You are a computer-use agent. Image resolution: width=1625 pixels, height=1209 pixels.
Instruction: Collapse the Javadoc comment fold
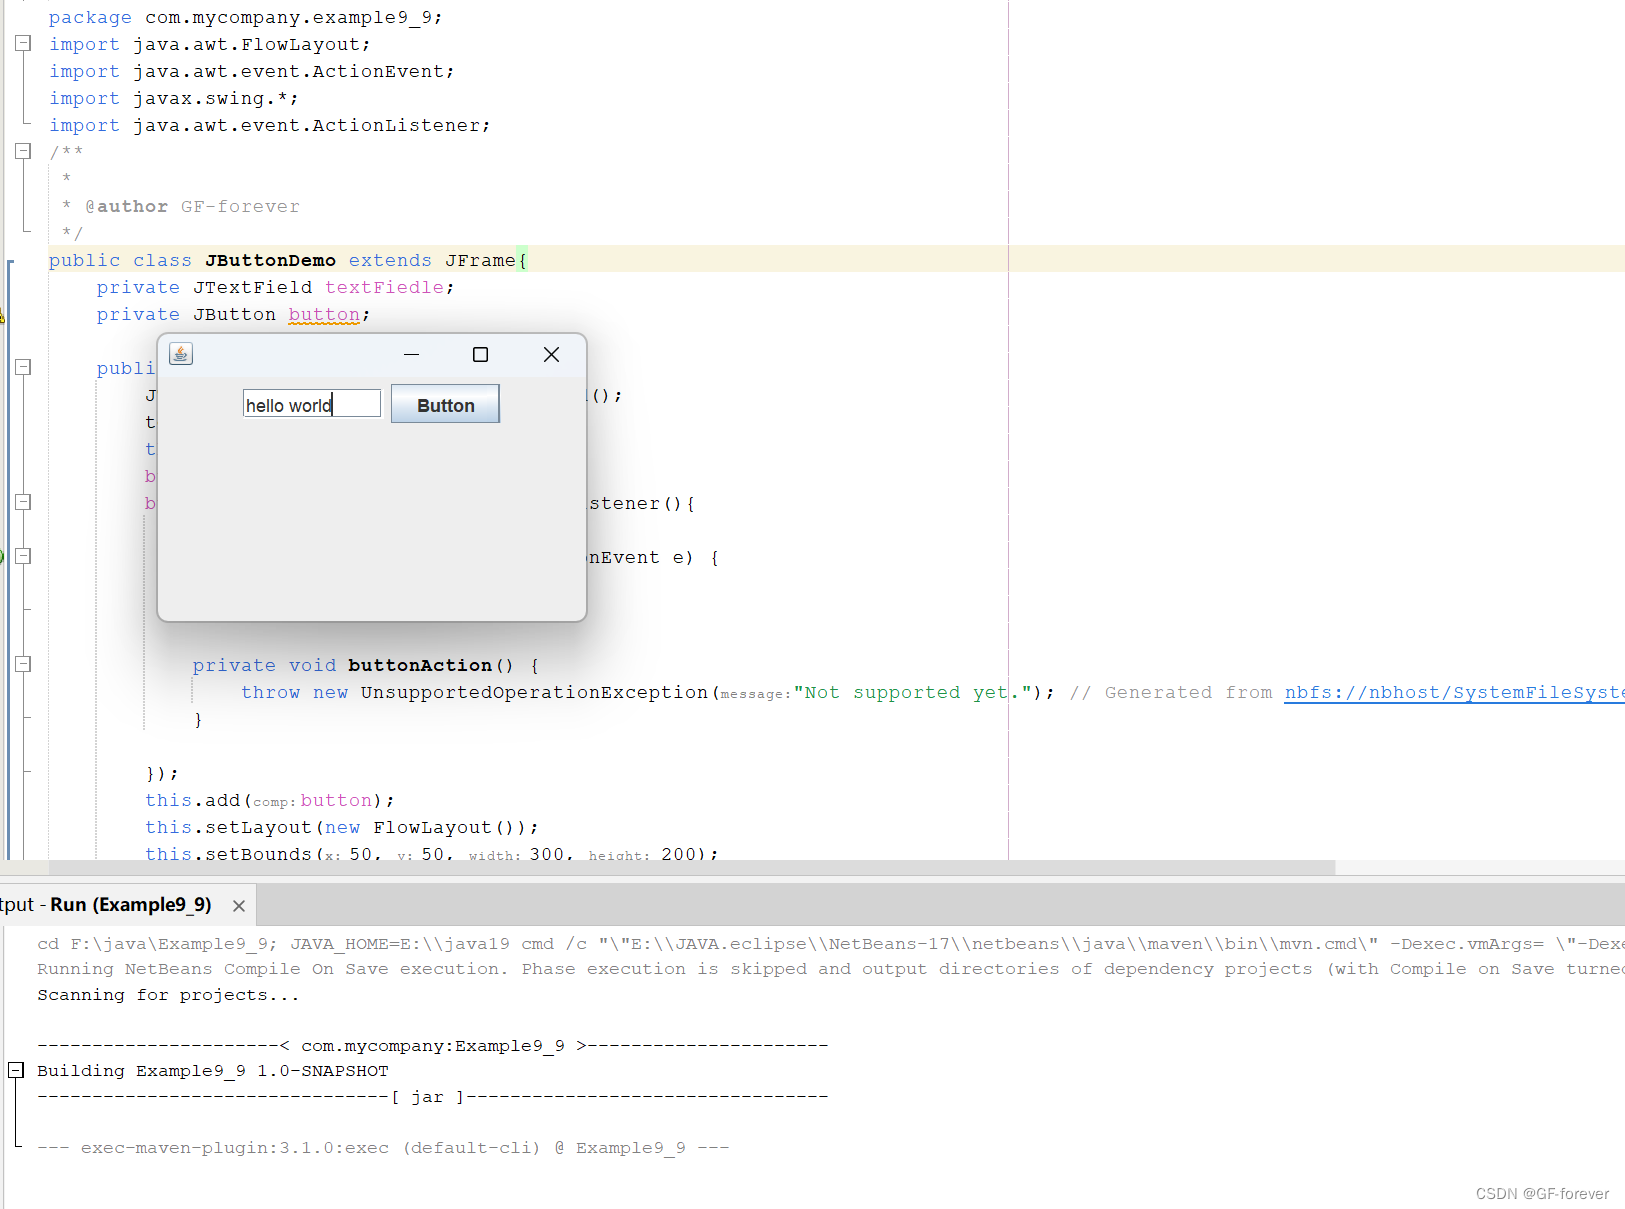[x=23, y=152]
